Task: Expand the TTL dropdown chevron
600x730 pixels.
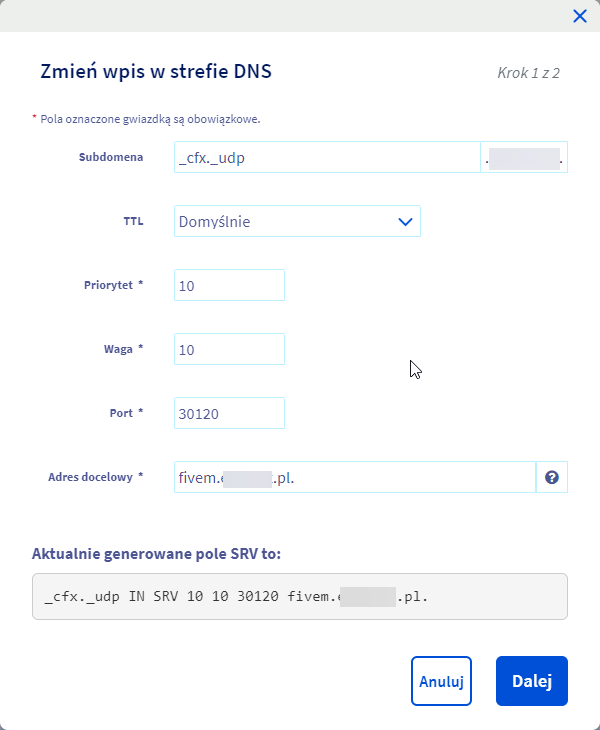Action: pyautogui.click(x=405, y=222)
